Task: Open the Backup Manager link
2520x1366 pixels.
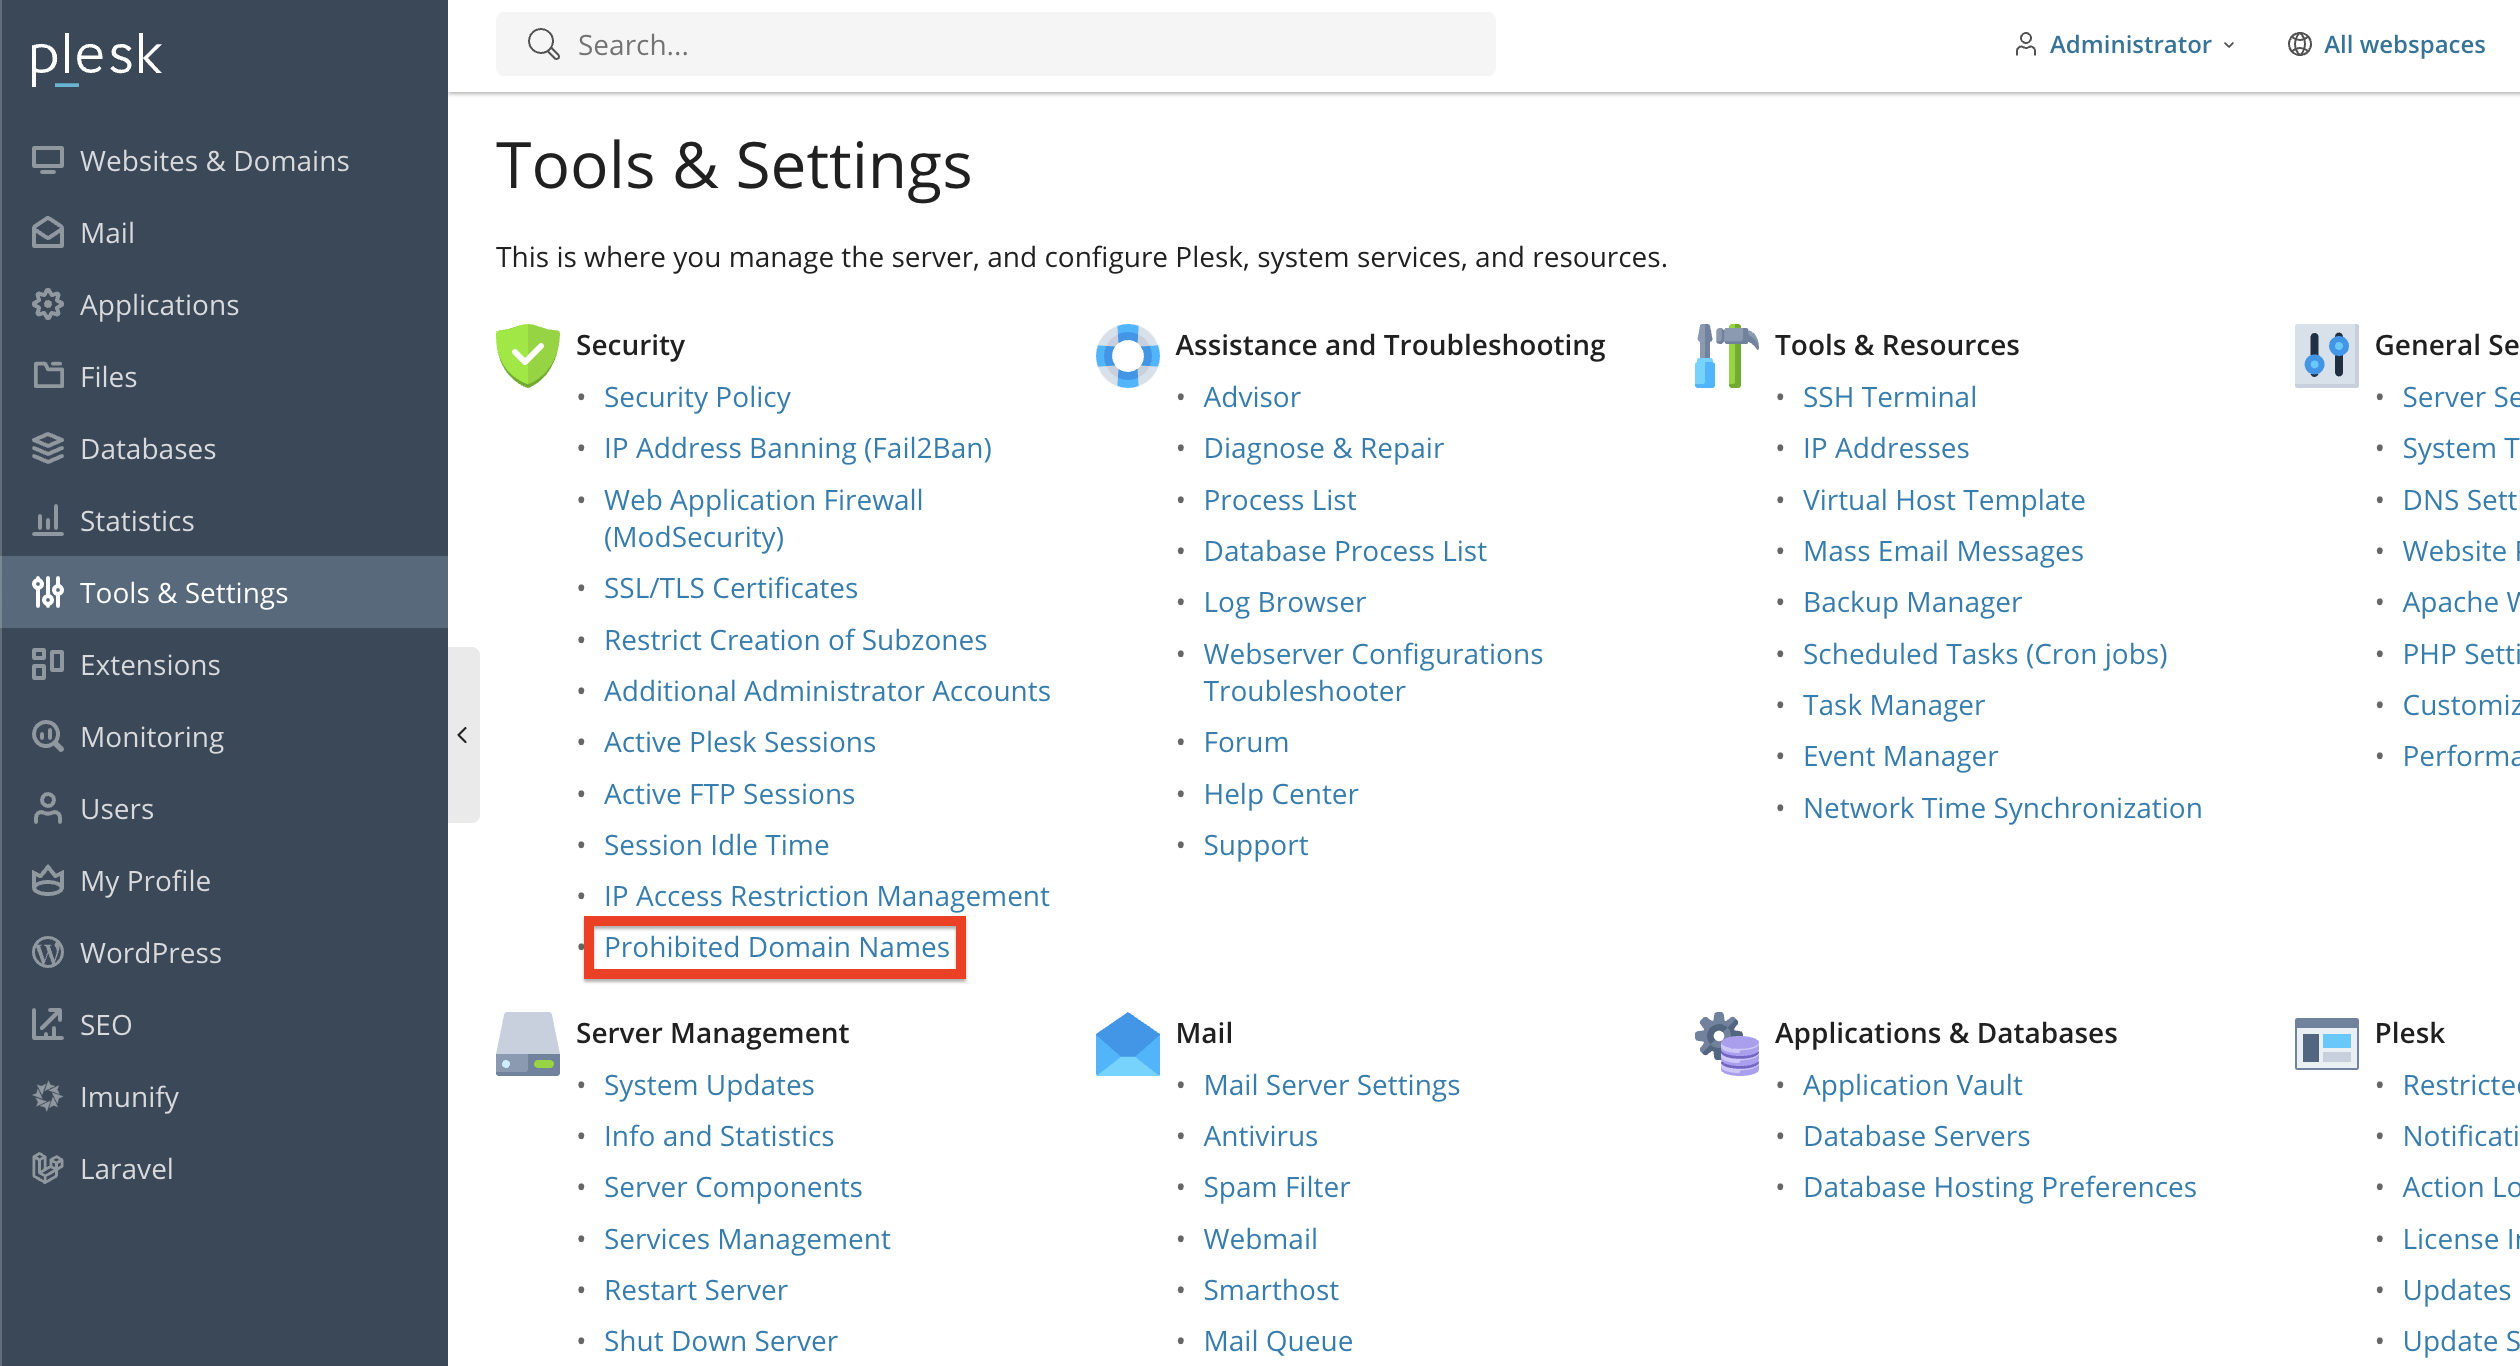Action: [1911, 602]
